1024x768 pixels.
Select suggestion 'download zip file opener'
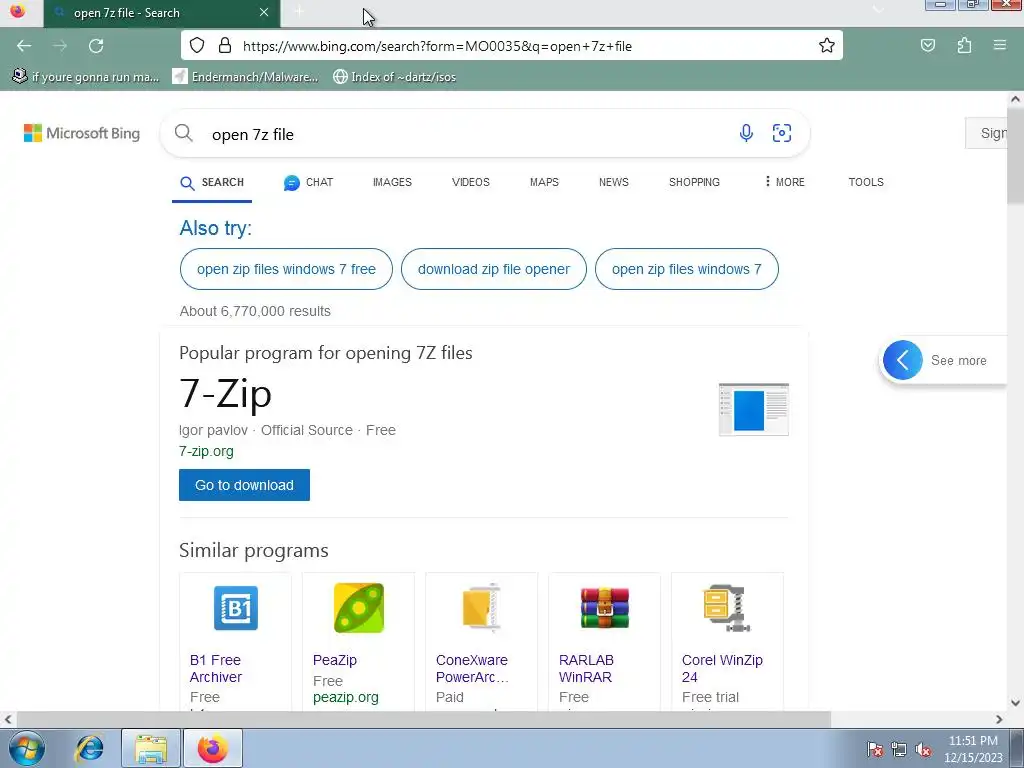(x=494, y=269)
